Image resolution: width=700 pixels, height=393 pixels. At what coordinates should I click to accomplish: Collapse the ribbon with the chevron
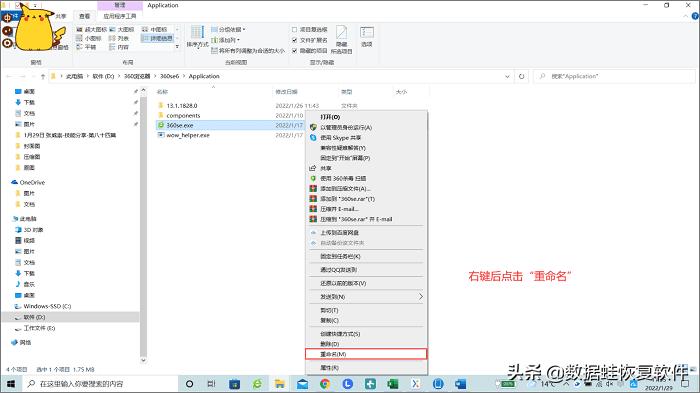pos(686,16)
